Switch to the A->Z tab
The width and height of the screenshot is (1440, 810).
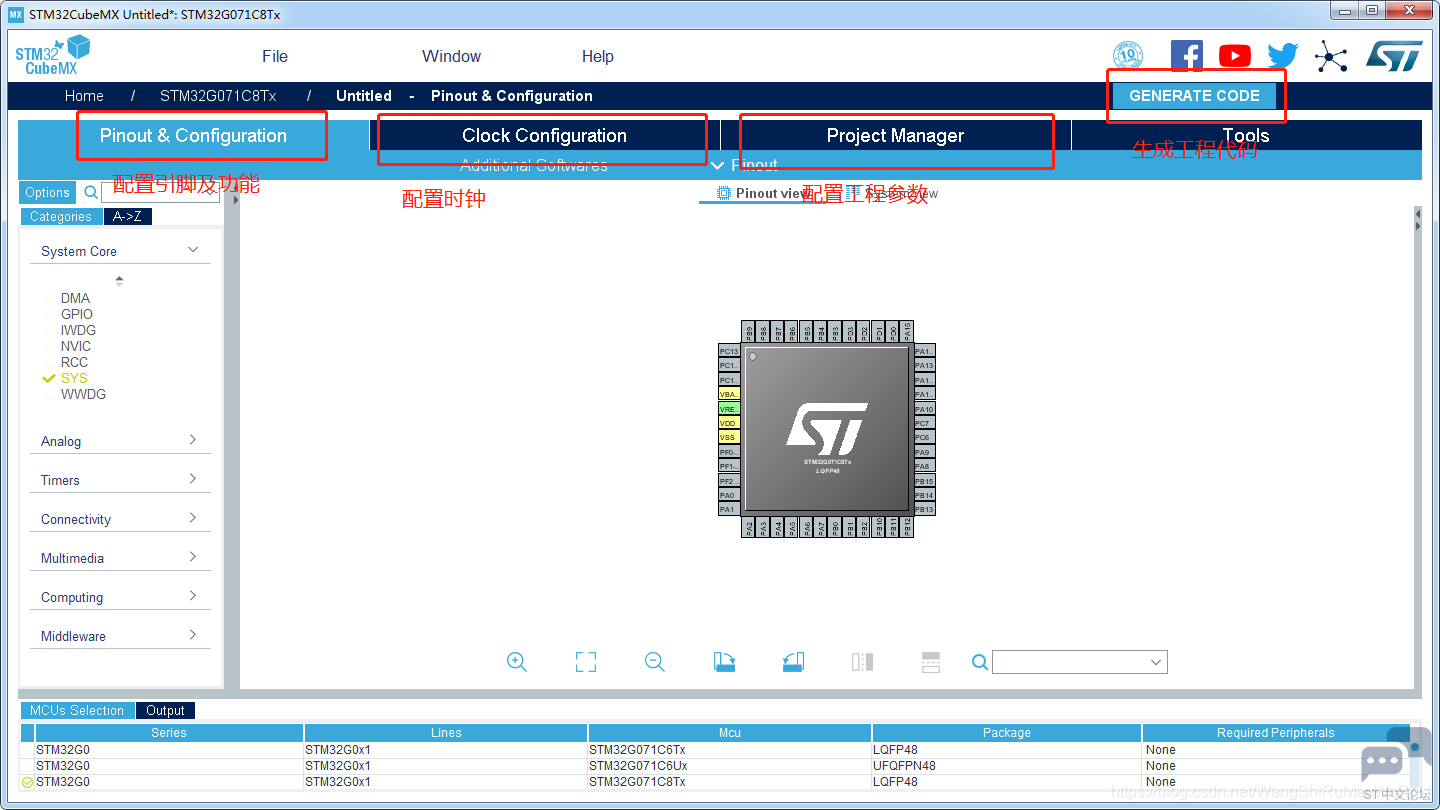pyautogui.click(x=127, y=217)
